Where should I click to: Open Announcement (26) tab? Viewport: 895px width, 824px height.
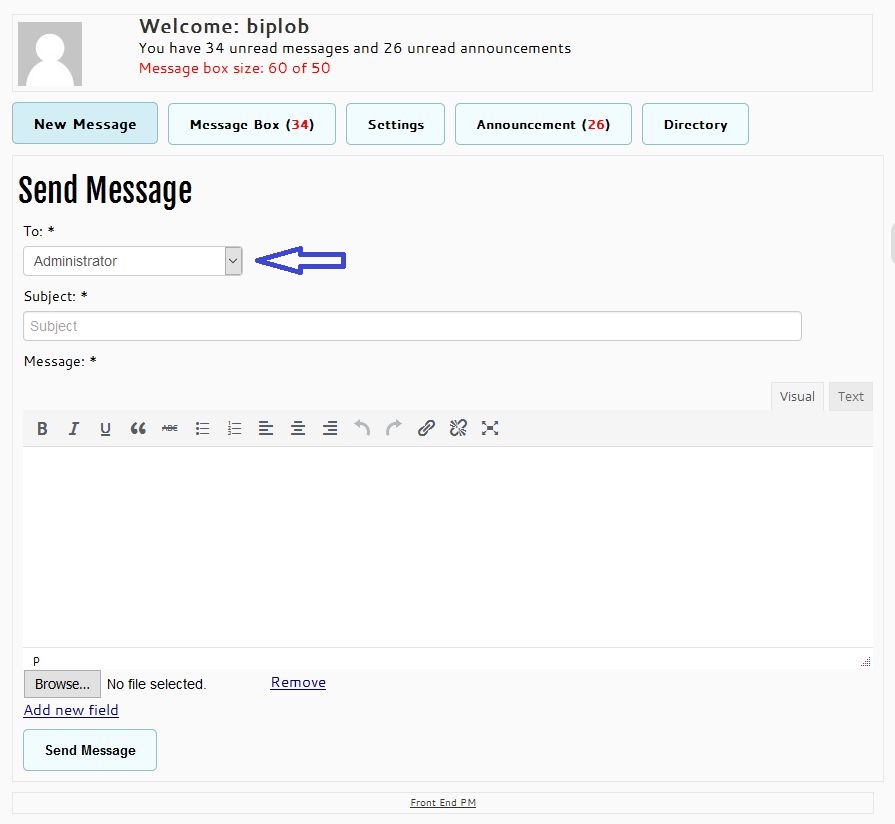(x=543, y=124)
